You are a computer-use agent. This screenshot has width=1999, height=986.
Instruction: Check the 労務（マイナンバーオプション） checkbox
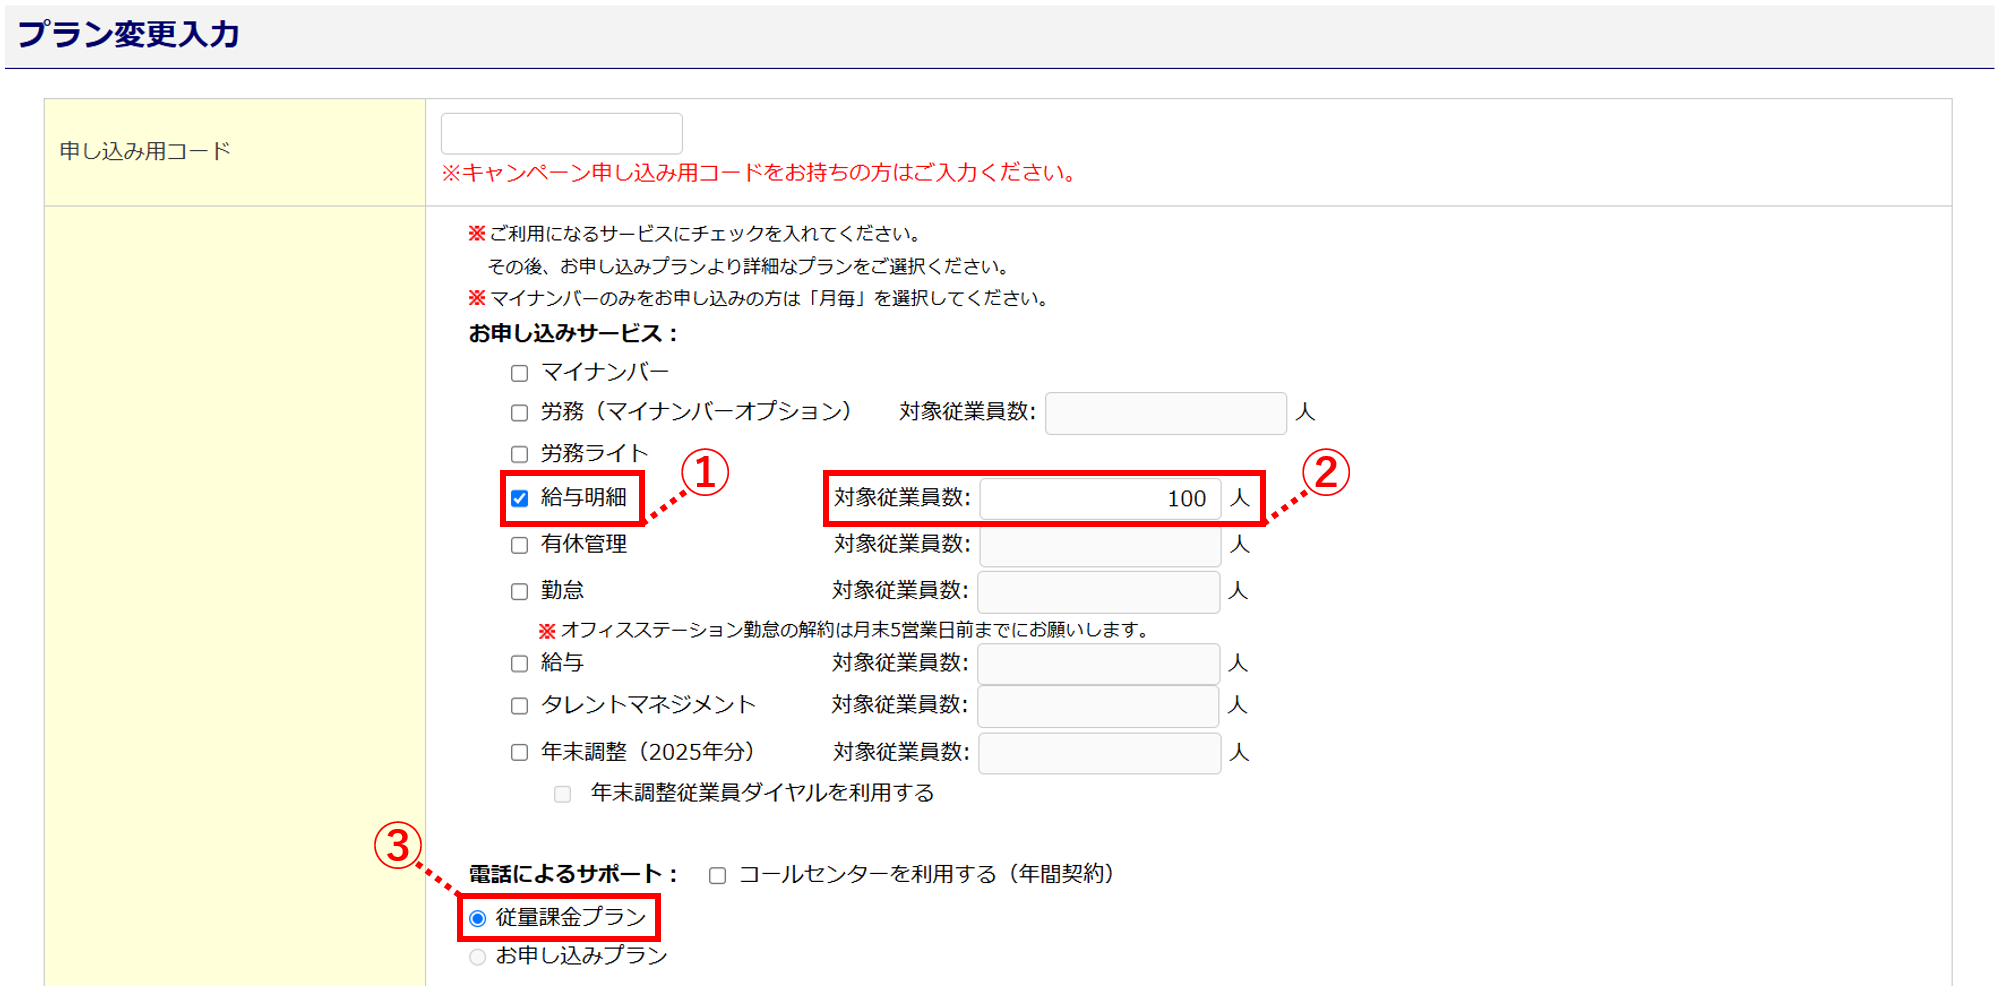[x=519, y=412]
